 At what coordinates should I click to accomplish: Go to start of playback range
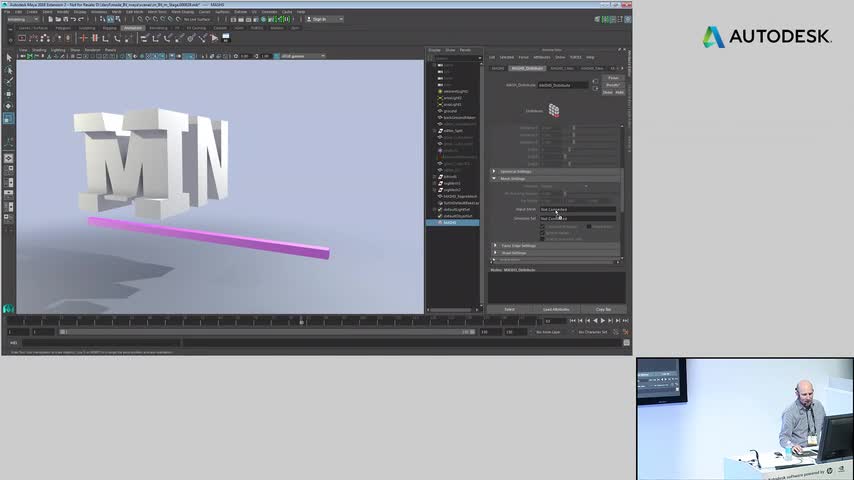pos(572,321)
